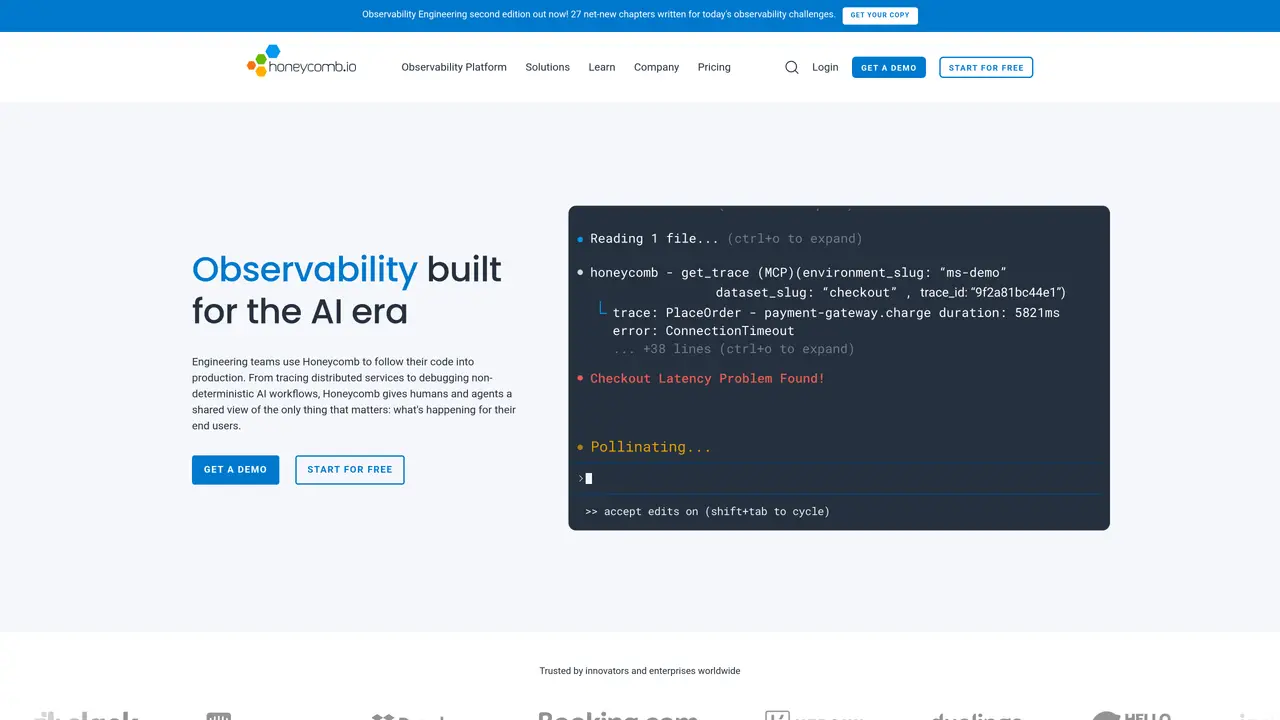Click the Intercom logo
1280x720 pixels.
[x=219, y=716]
